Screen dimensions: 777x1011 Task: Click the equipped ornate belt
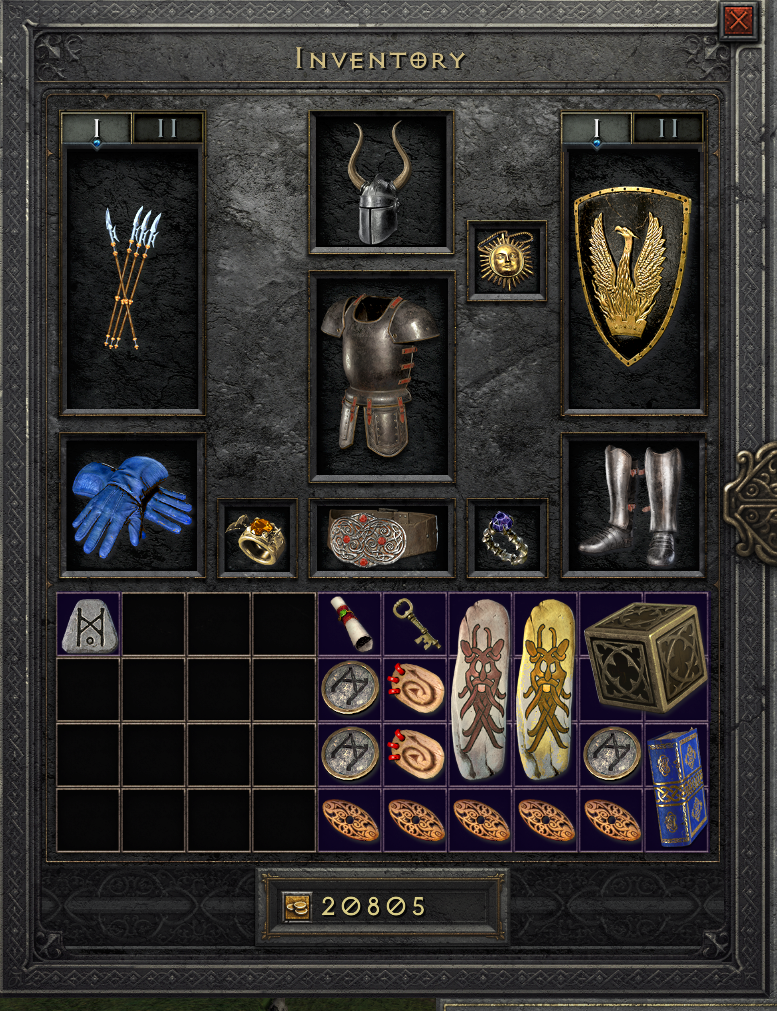(382, 537)
